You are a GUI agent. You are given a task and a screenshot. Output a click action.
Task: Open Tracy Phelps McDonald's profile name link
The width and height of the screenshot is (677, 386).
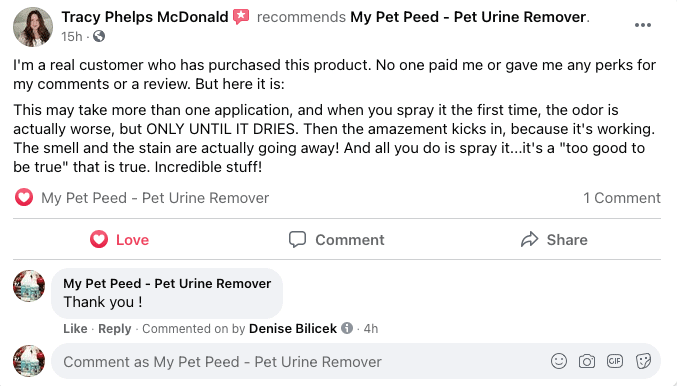pyautogui.click(x=145, y=17)
